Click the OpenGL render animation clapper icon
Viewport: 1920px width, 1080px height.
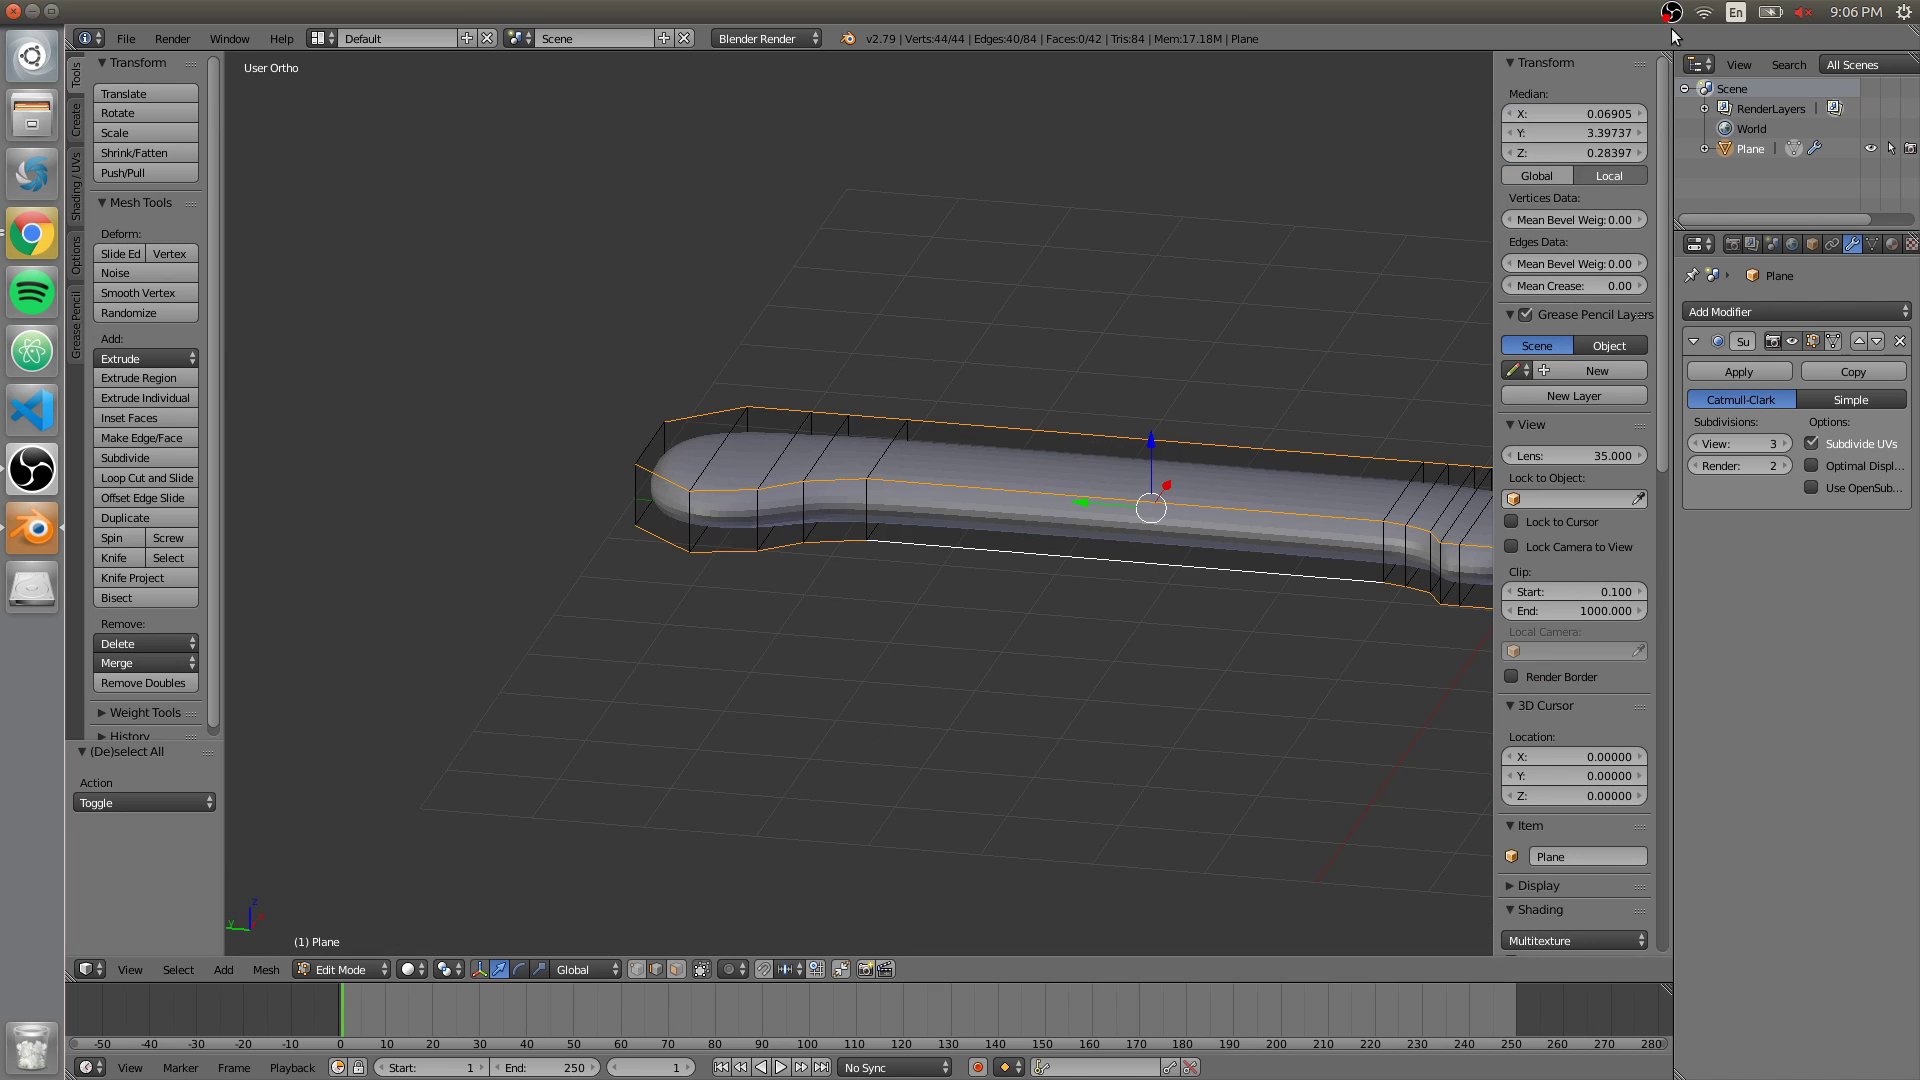point(885,969)
